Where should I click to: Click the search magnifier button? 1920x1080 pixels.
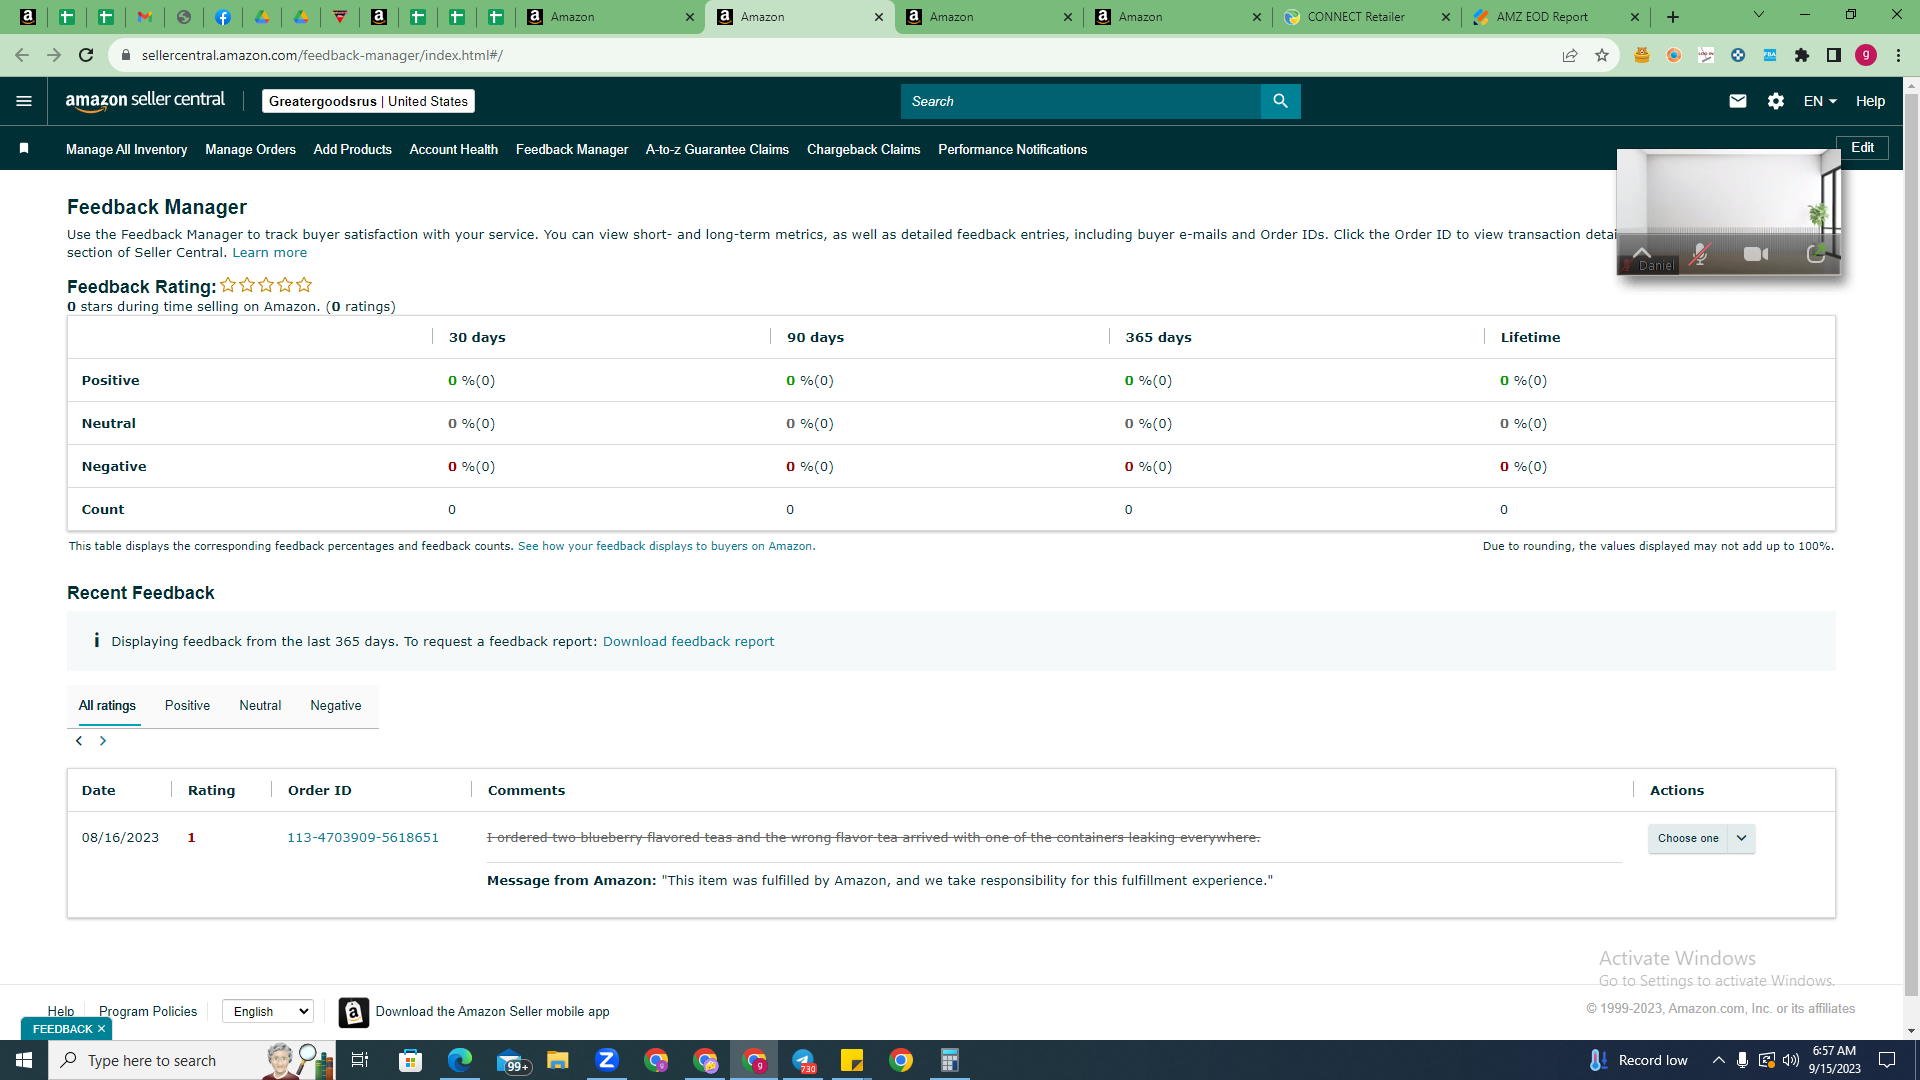[1280, 101]
